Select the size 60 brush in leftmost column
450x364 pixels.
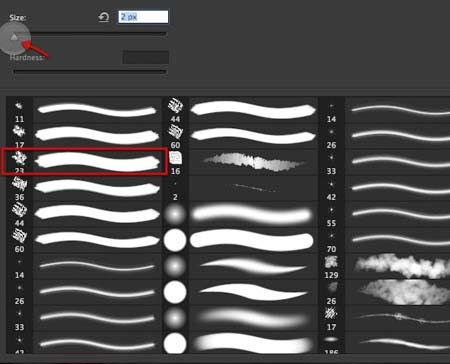(x=84, y=240)
